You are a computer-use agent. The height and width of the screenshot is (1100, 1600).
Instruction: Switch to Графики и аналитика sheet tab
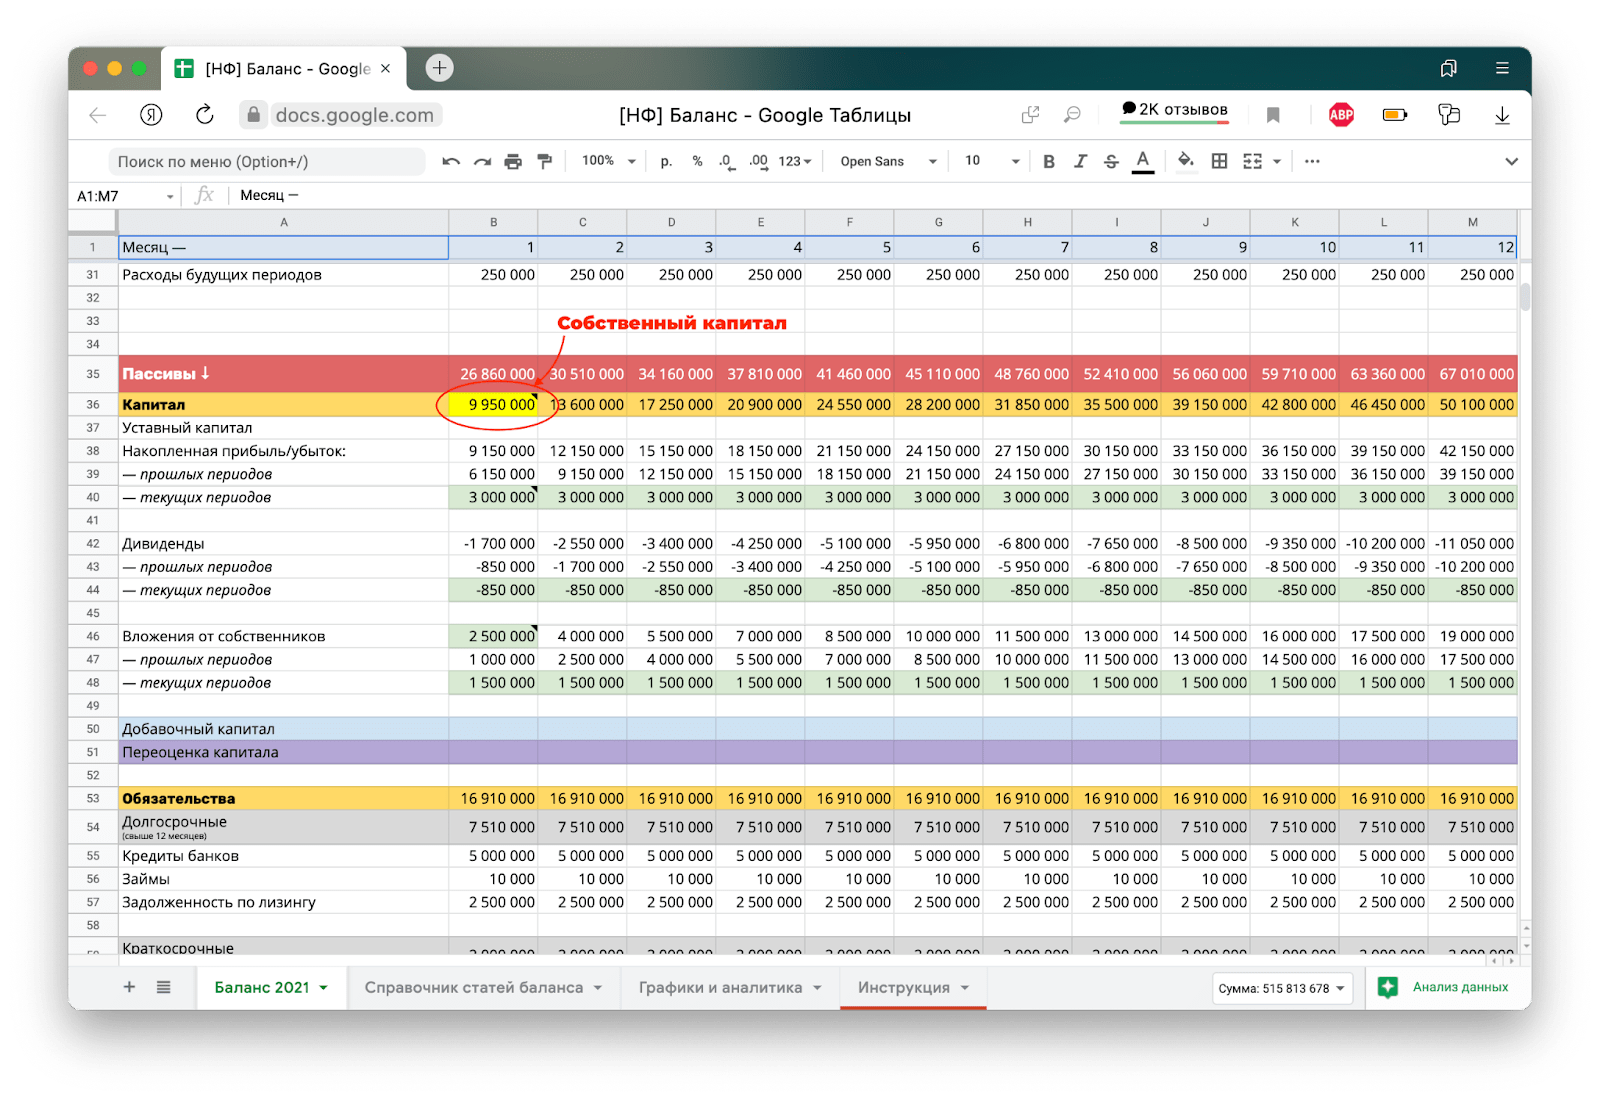(x=720, y=987)
